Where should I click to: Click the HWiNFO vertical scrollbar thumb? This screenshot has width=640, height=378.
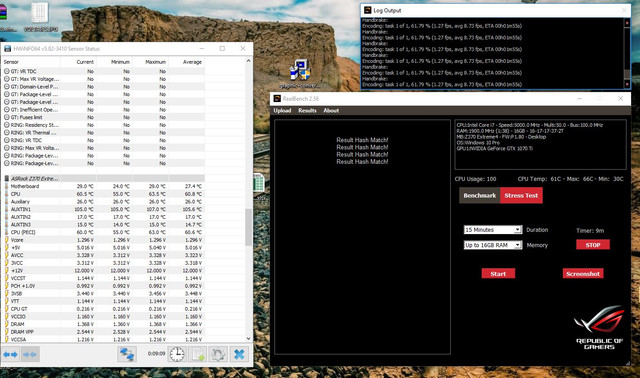pyautogui.click(x=249, y=227)
